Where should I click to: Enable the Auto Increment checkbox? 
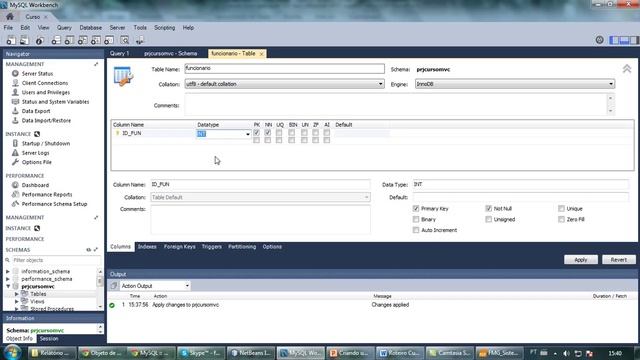click(x=416, y=230)
